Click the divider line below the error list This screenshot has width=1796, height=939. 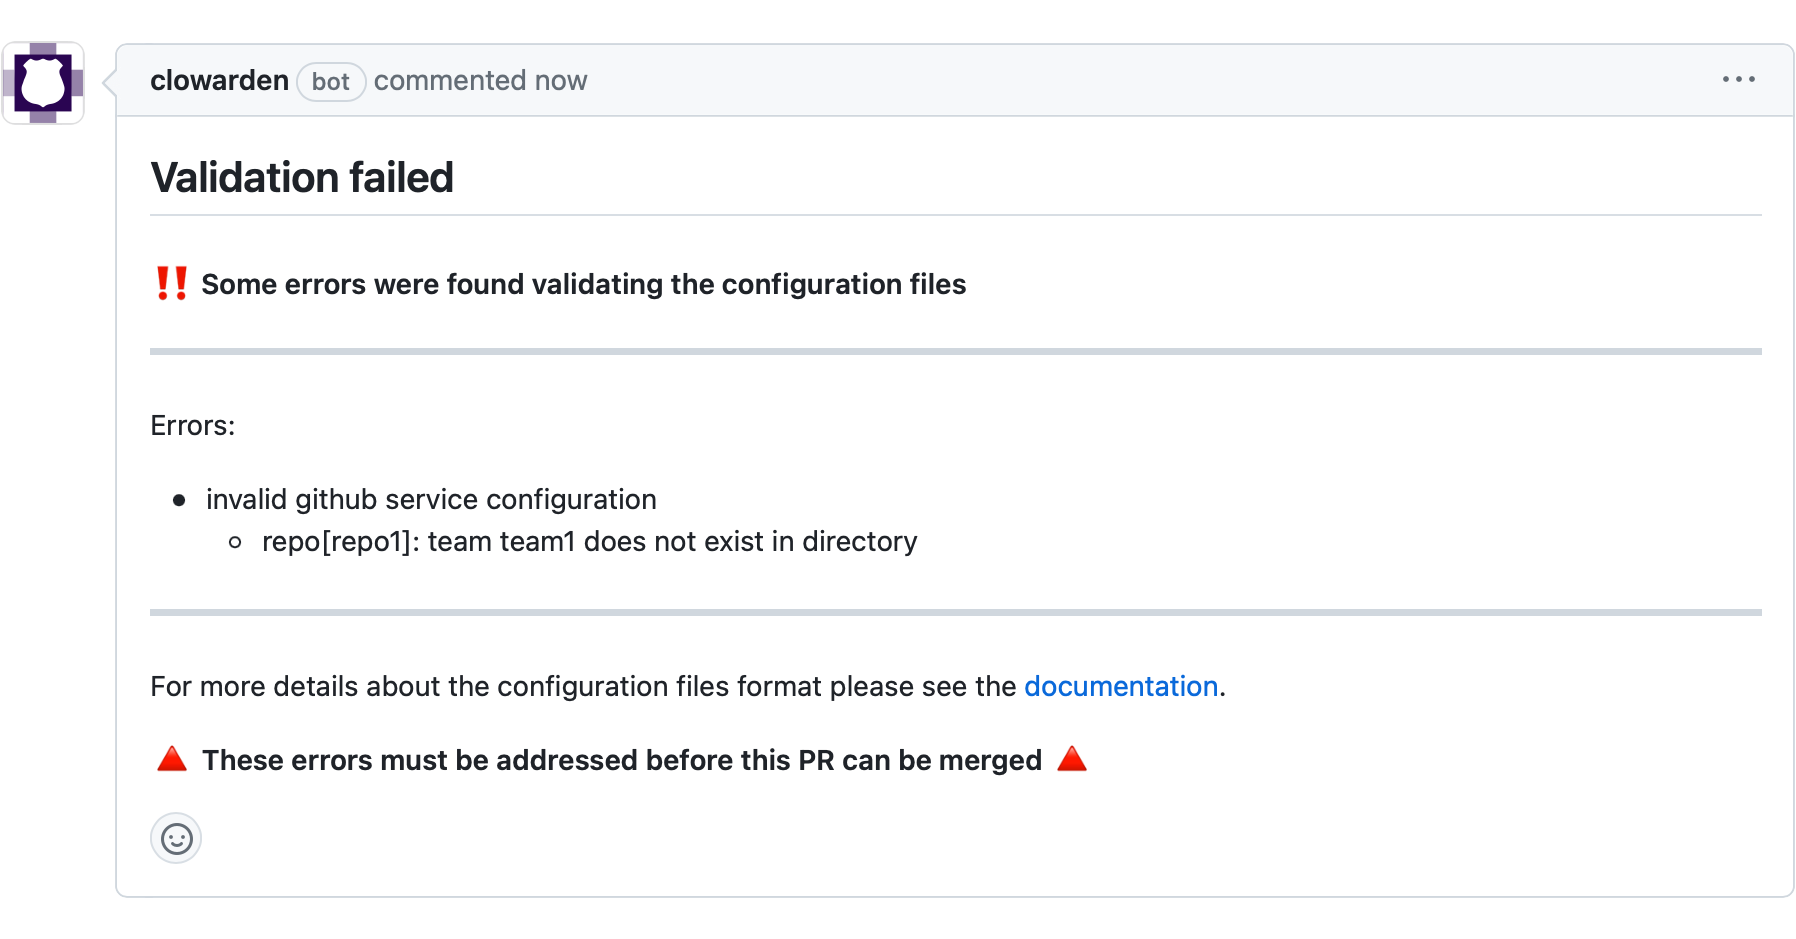[x=955, y=612]
